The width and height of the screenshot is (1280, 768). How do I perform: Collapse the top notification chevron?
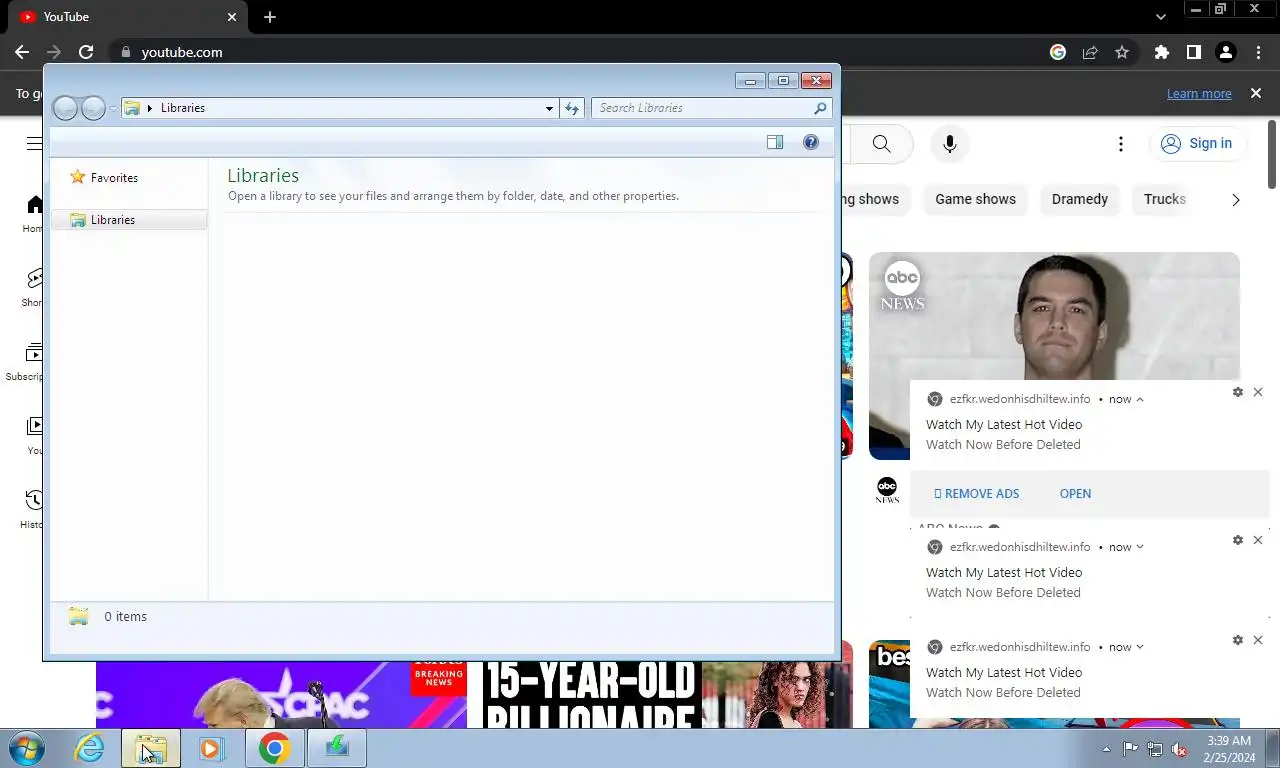[x=1139, y=399]
